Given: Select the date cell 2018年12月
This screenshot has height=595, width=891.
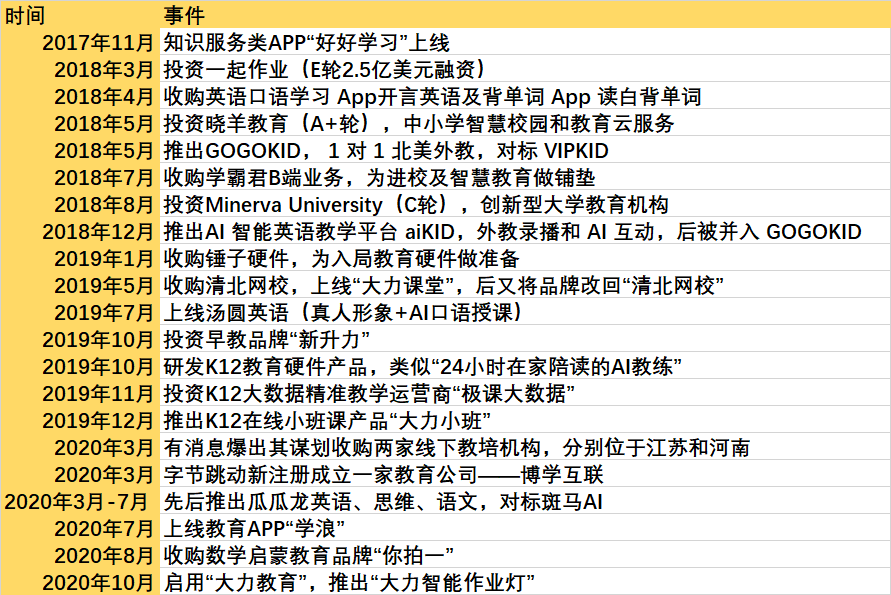Looking at the screenshot, I should 80,231.
